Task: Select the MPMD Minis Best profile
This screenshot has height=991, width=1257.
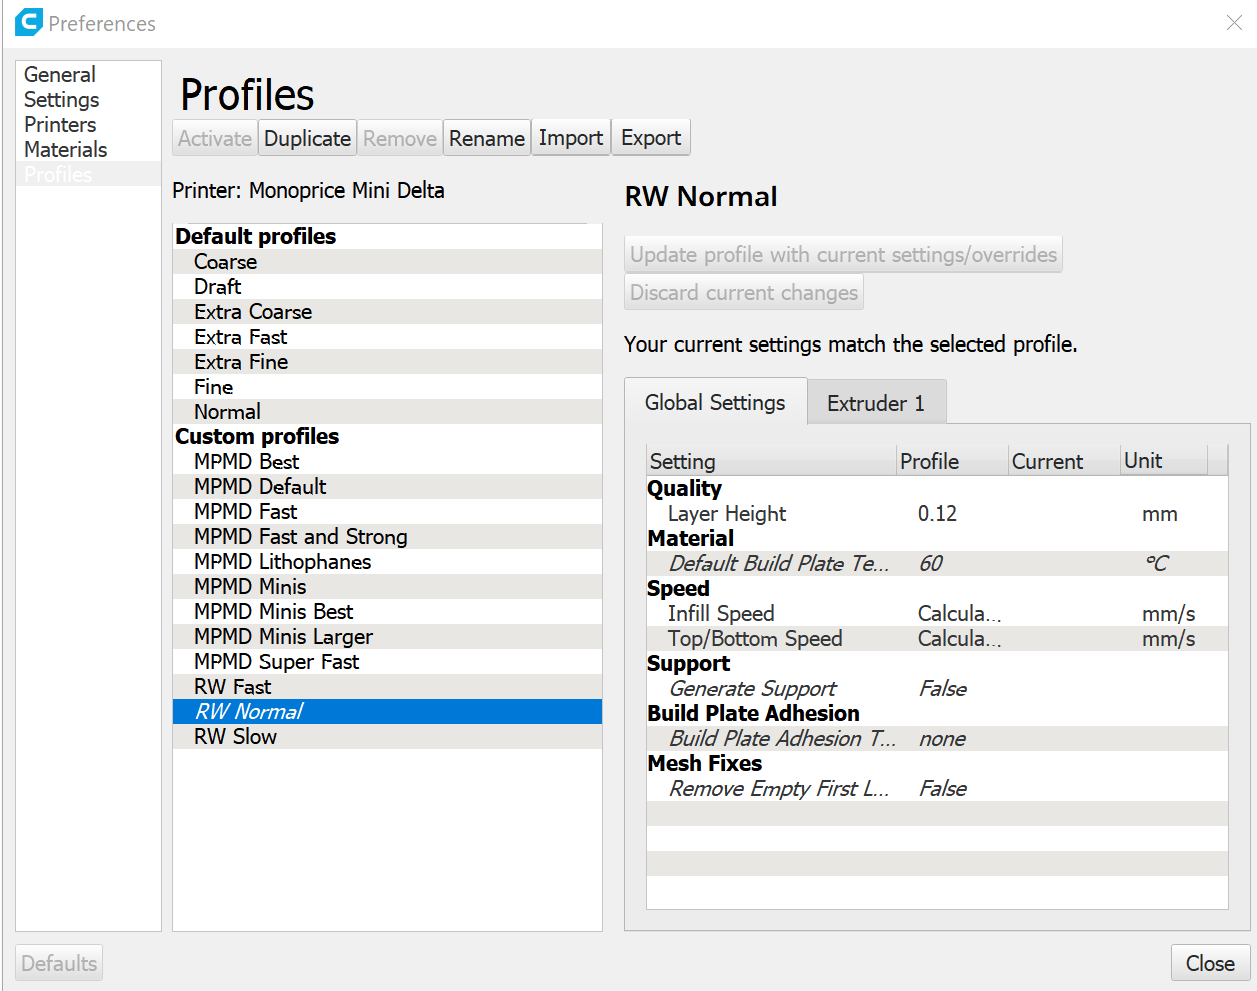Action: [387, 611]
